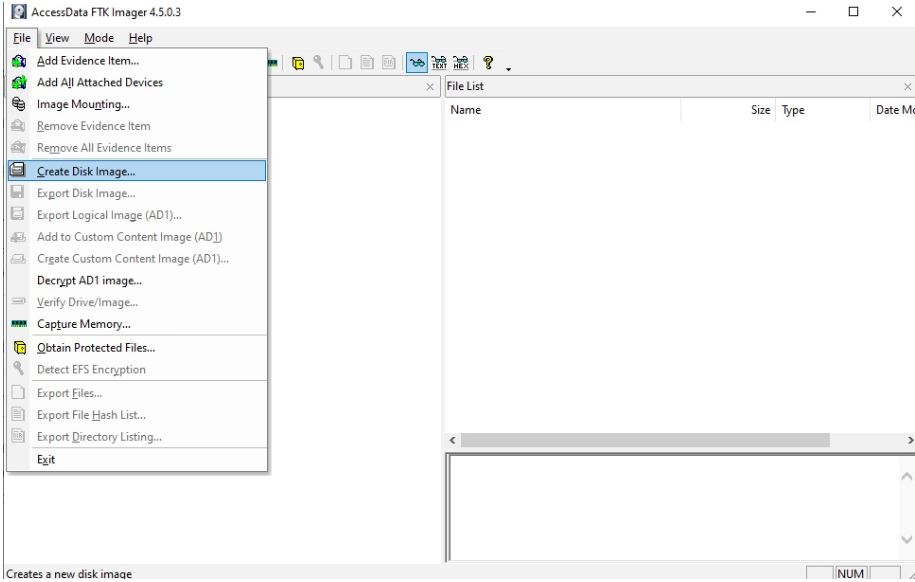This screenshot has height=582, width=915.
Task: Switch to TEXT view mode in toolbar
Action: tap(439, 62)
